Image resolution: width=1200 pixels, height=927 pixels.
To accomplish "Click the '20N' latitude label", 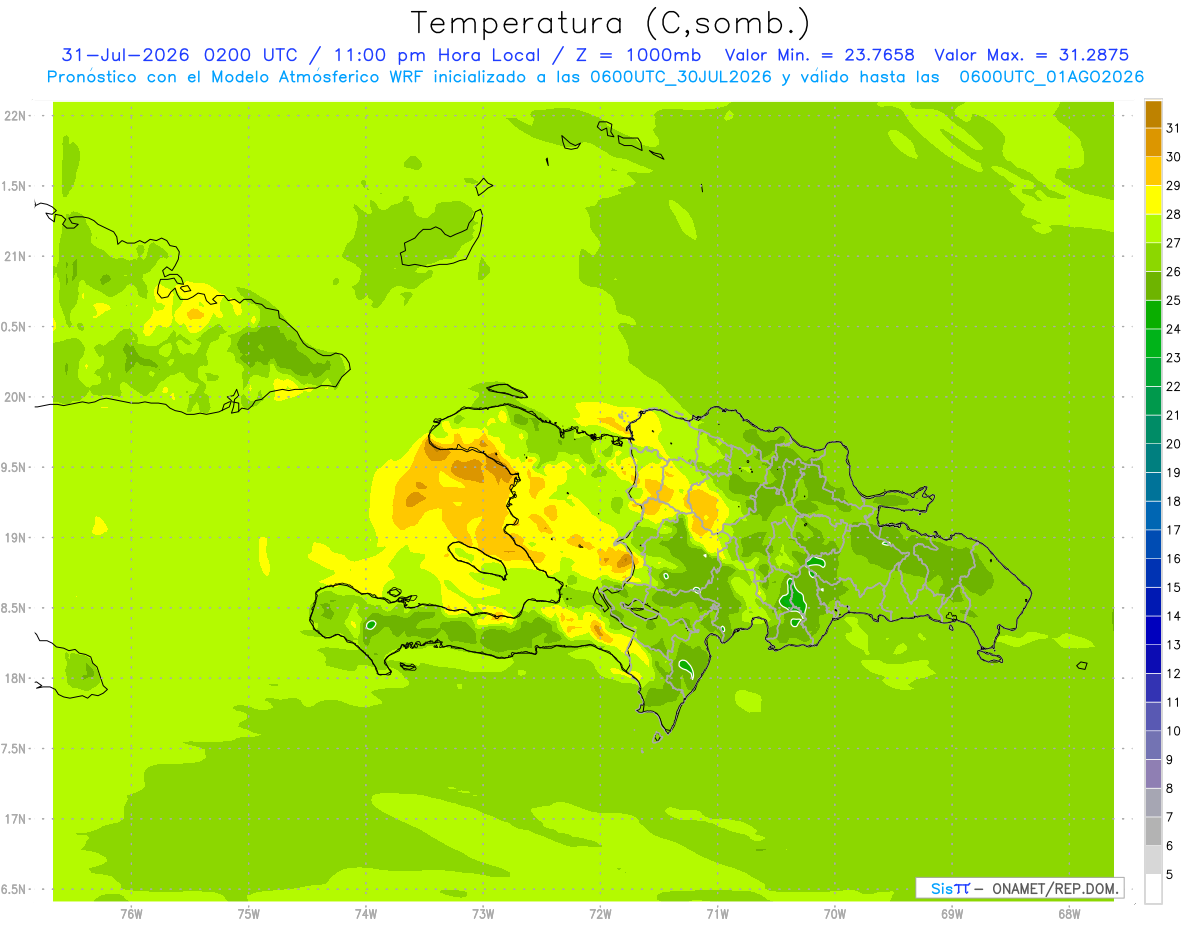I will tap(17, 397).
